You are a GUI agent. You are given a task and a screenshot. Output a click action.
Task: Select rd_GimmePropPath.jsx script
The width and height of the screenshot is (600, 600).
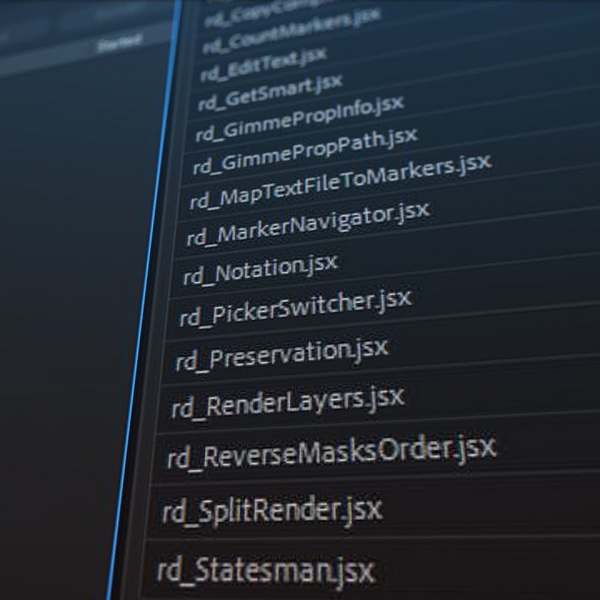305,152
